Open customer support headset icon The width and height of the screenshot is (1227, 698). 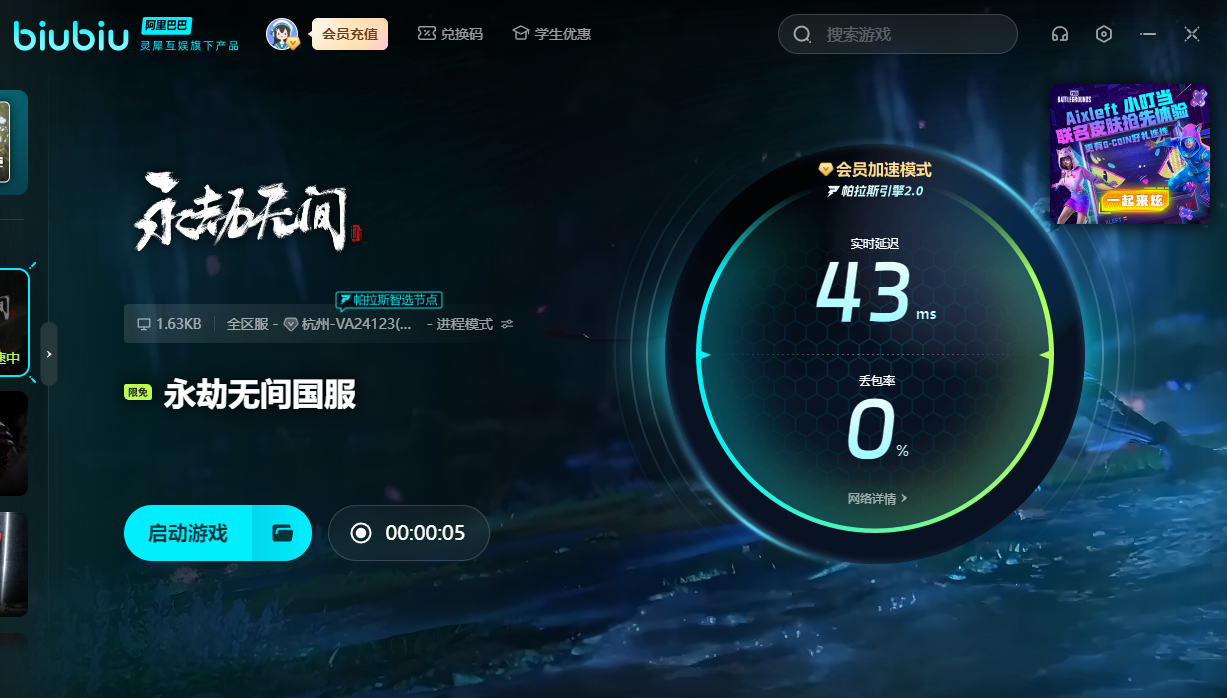1060,34
